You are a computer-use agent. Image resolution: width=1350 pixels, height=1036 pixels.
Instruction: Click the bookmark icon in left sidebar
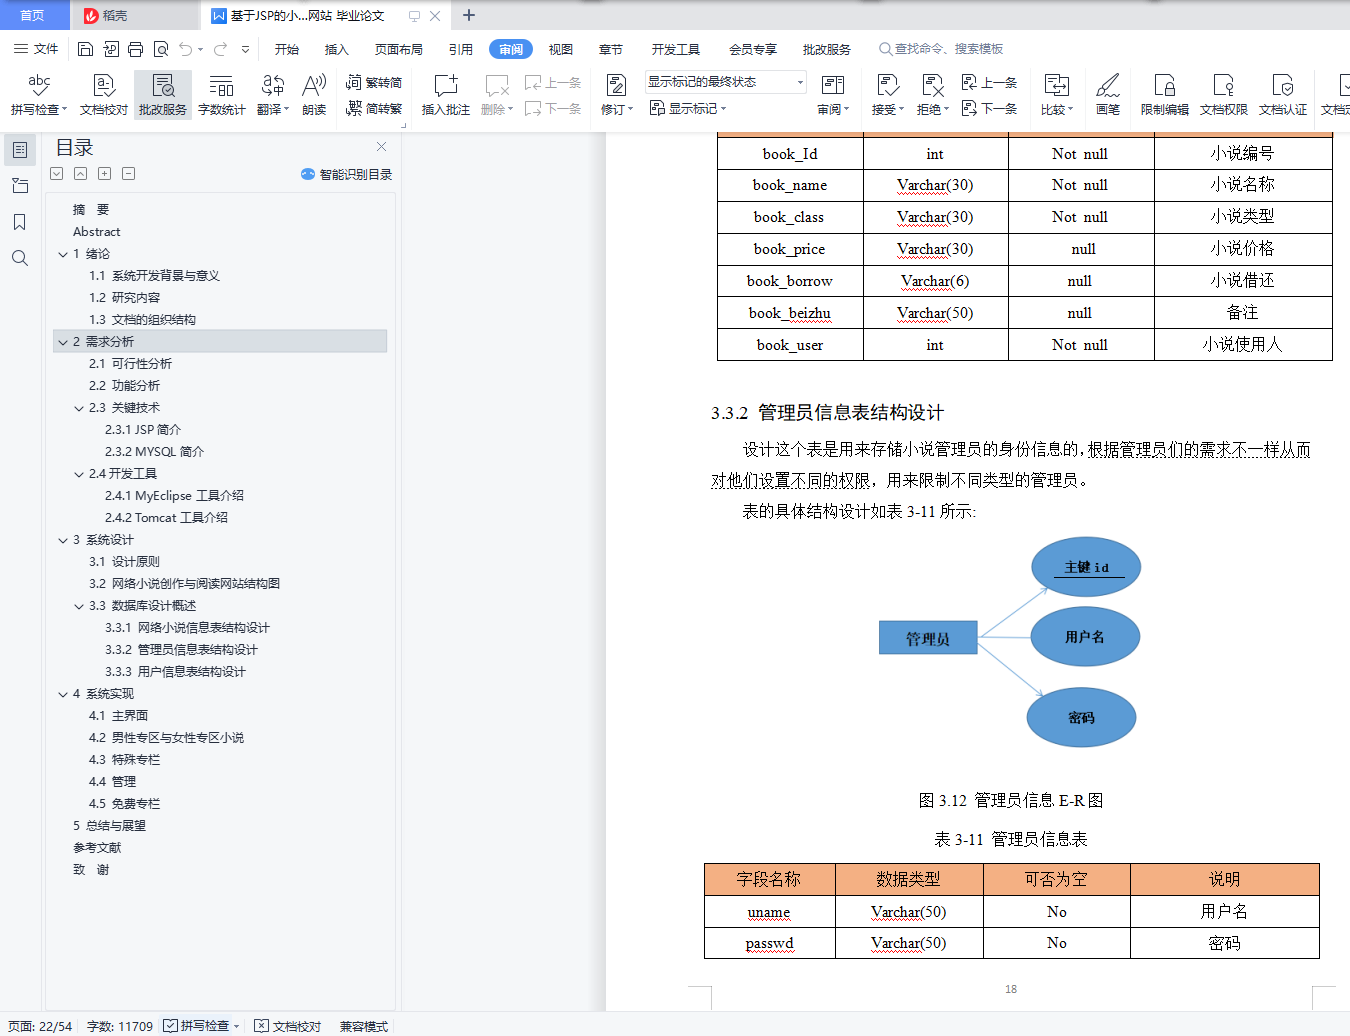pyautogui.click(x=20, y=222)
